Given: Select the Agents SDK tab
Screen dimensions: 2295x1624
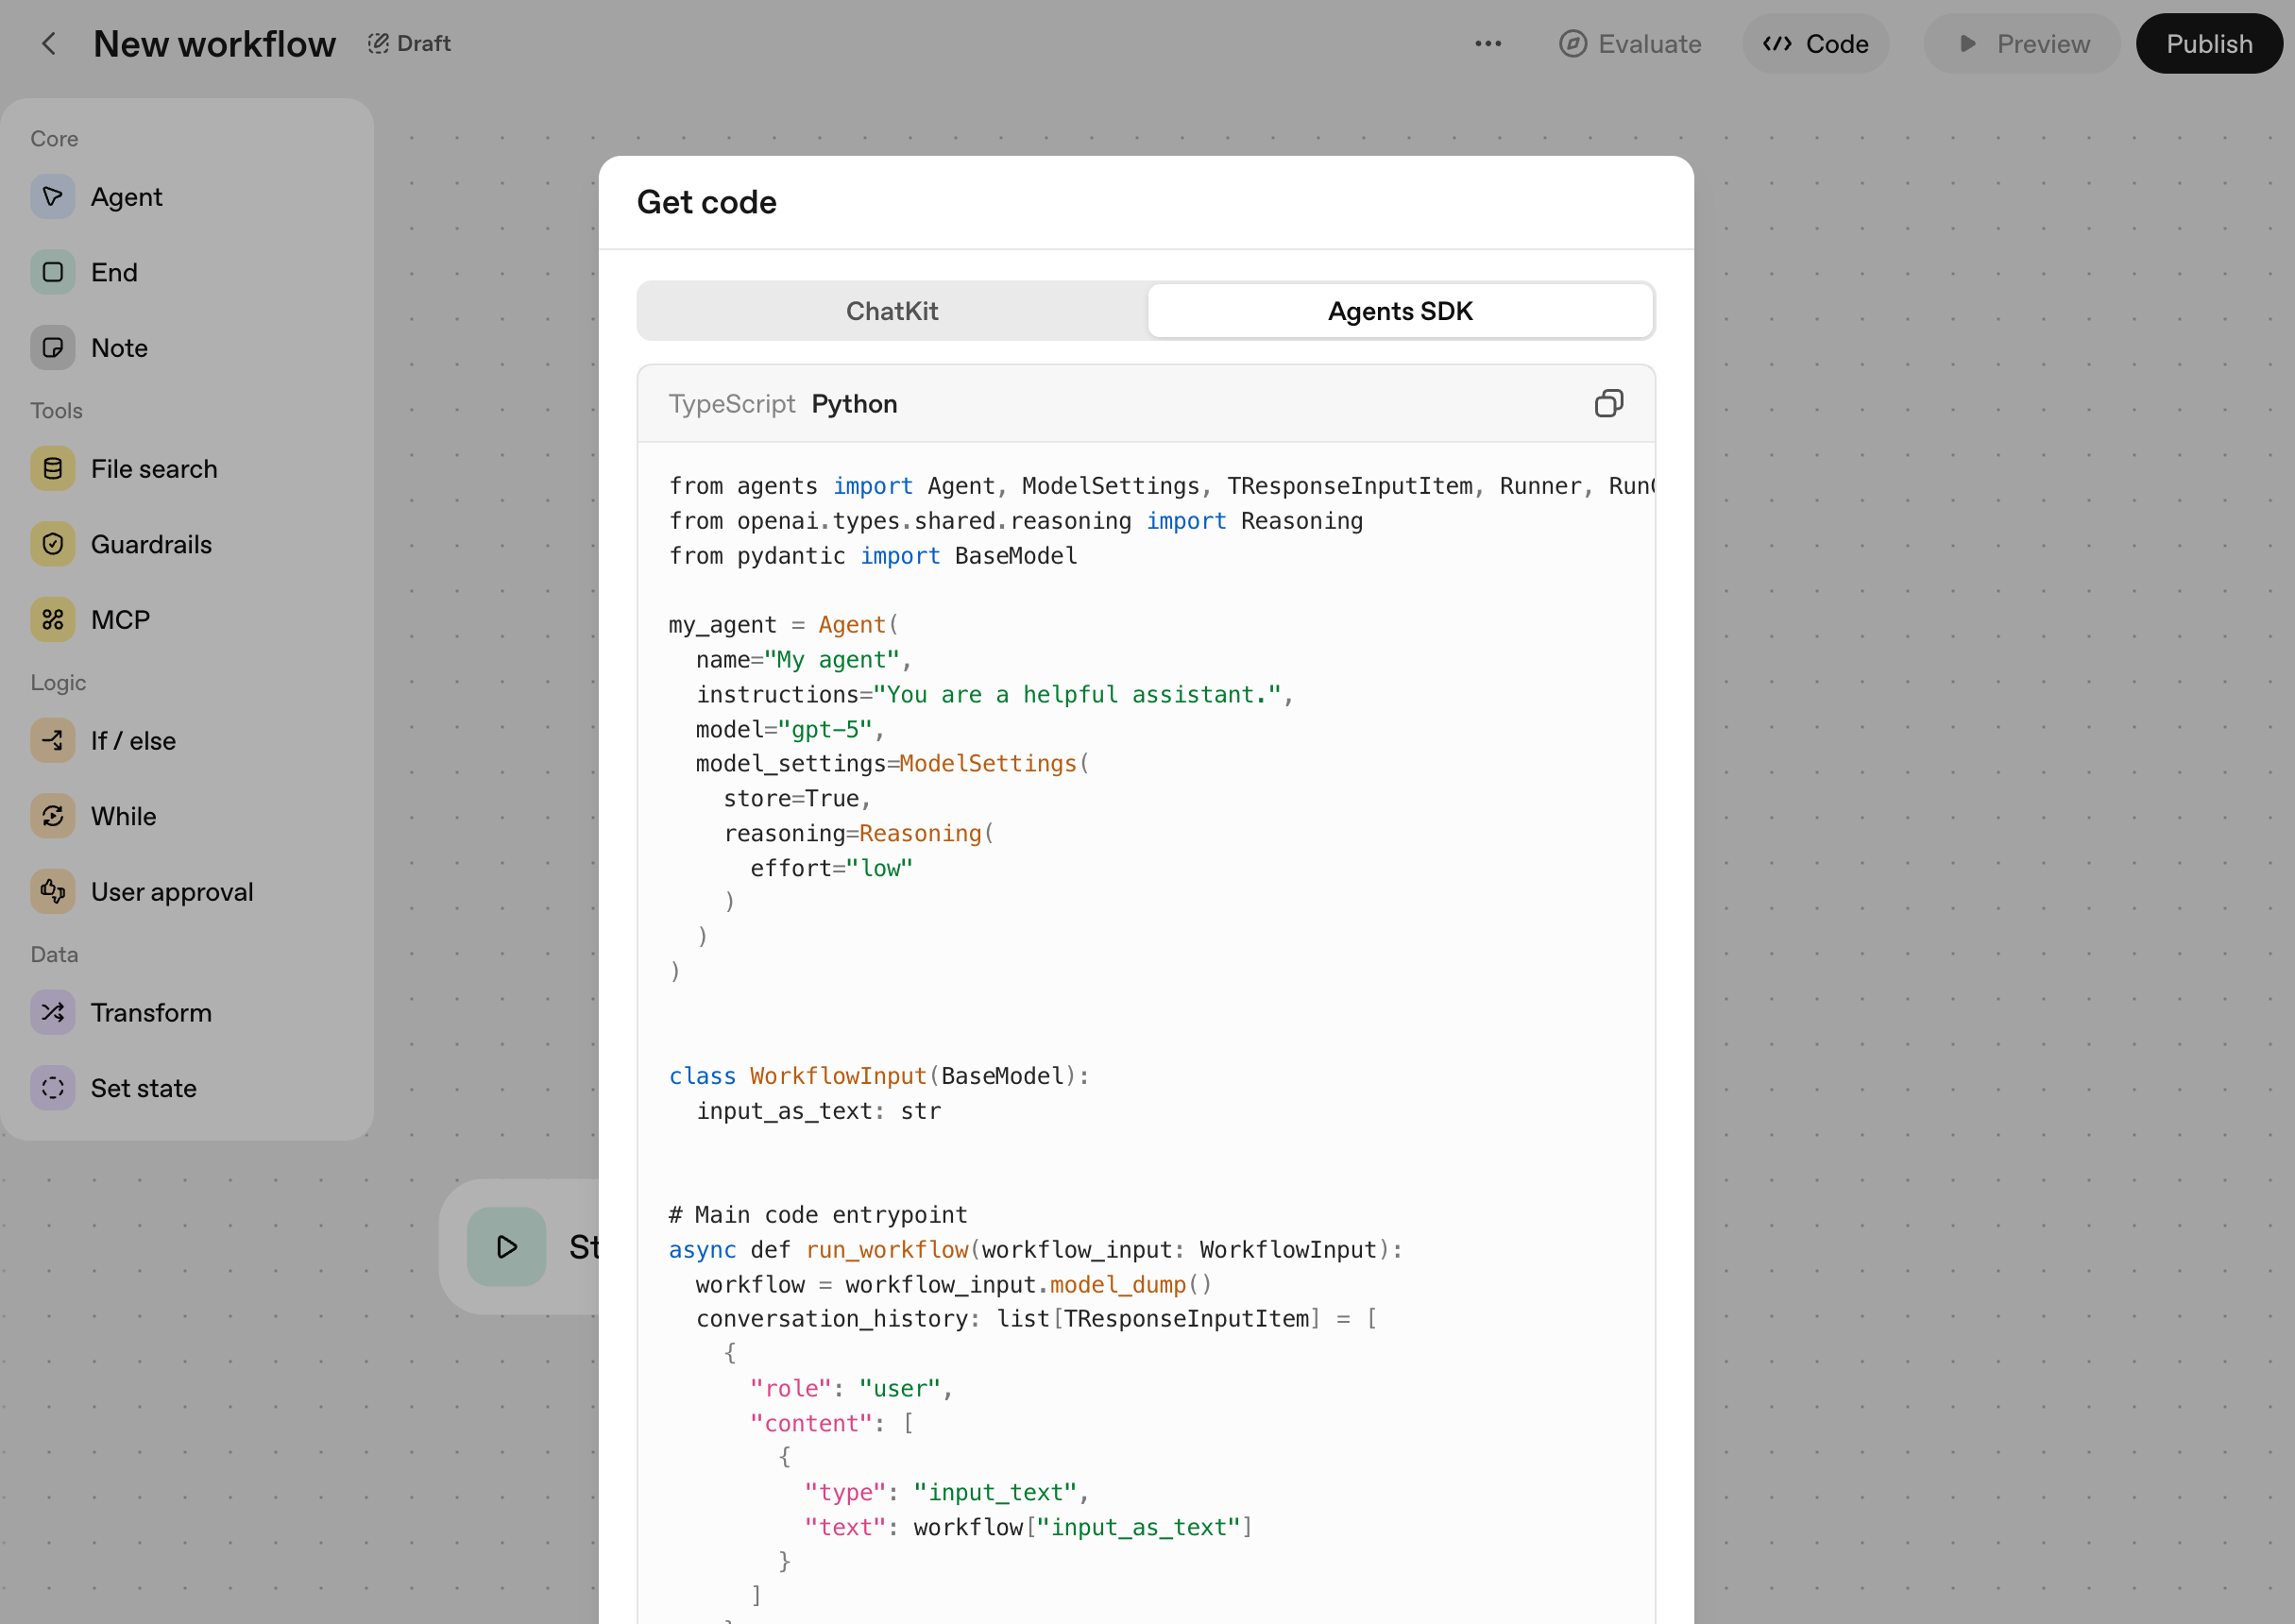Looking at the screenshot, I should 1399,311.
